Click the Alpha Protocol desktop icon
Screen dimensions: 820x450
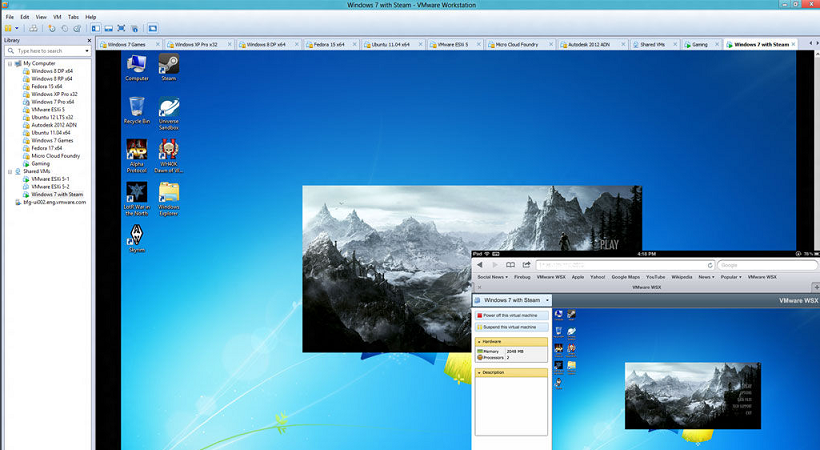[x=136, y=156]
